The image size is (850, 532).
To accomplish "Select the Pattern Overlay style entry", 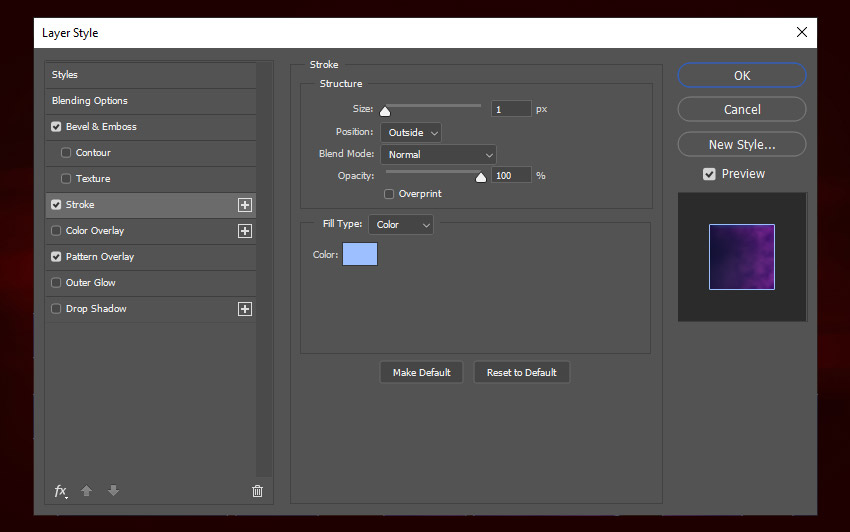I will pos(100,257).
